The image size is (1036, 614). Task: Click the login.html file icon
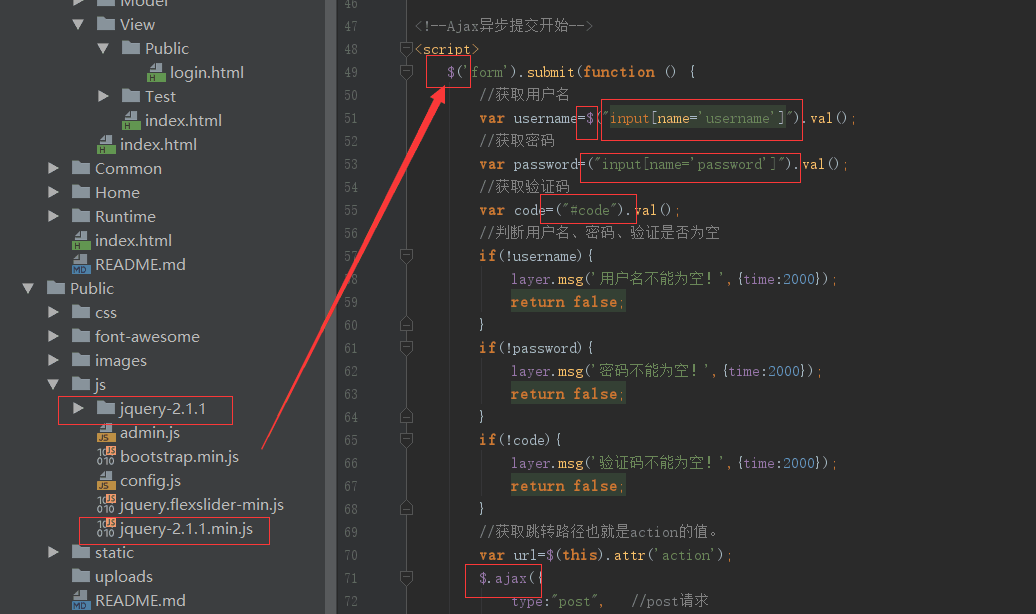156,72
